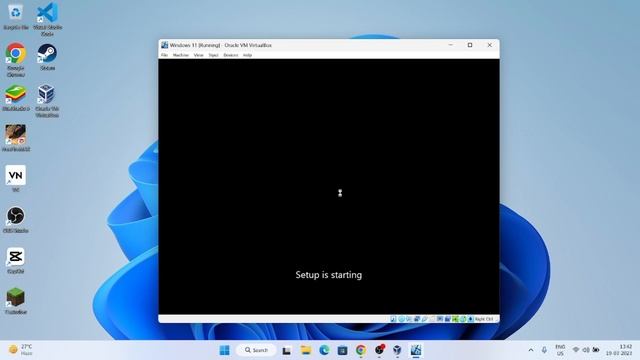Image resolution: width=640 pixels, height=360 pixels.
Task: Select the CapCut desktop shortcut
Action: point(16,260)
